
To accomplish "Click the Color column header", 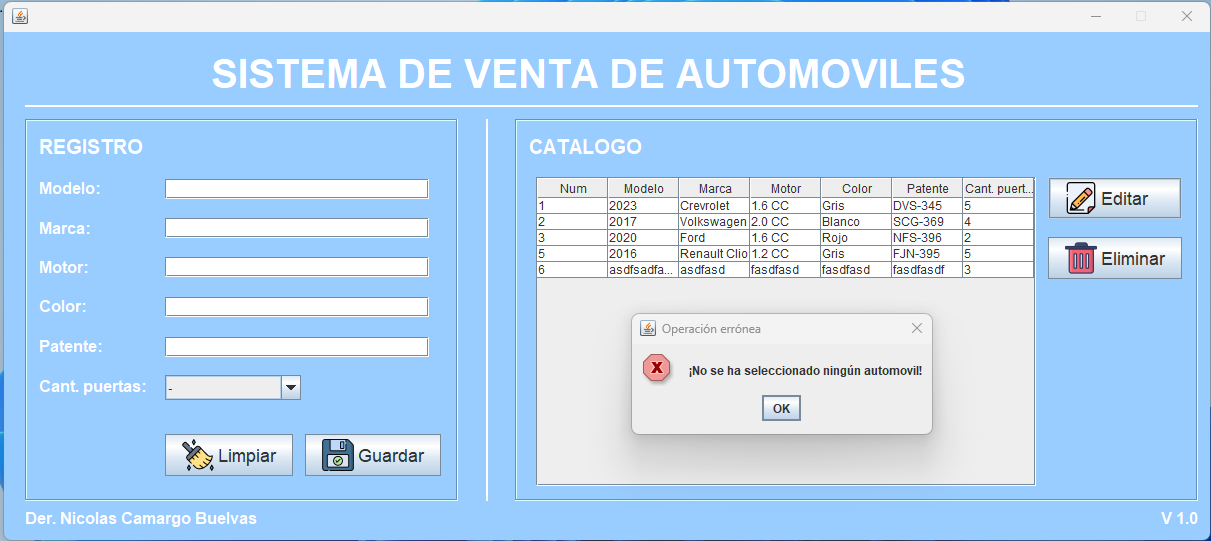I will coord(857,188).
